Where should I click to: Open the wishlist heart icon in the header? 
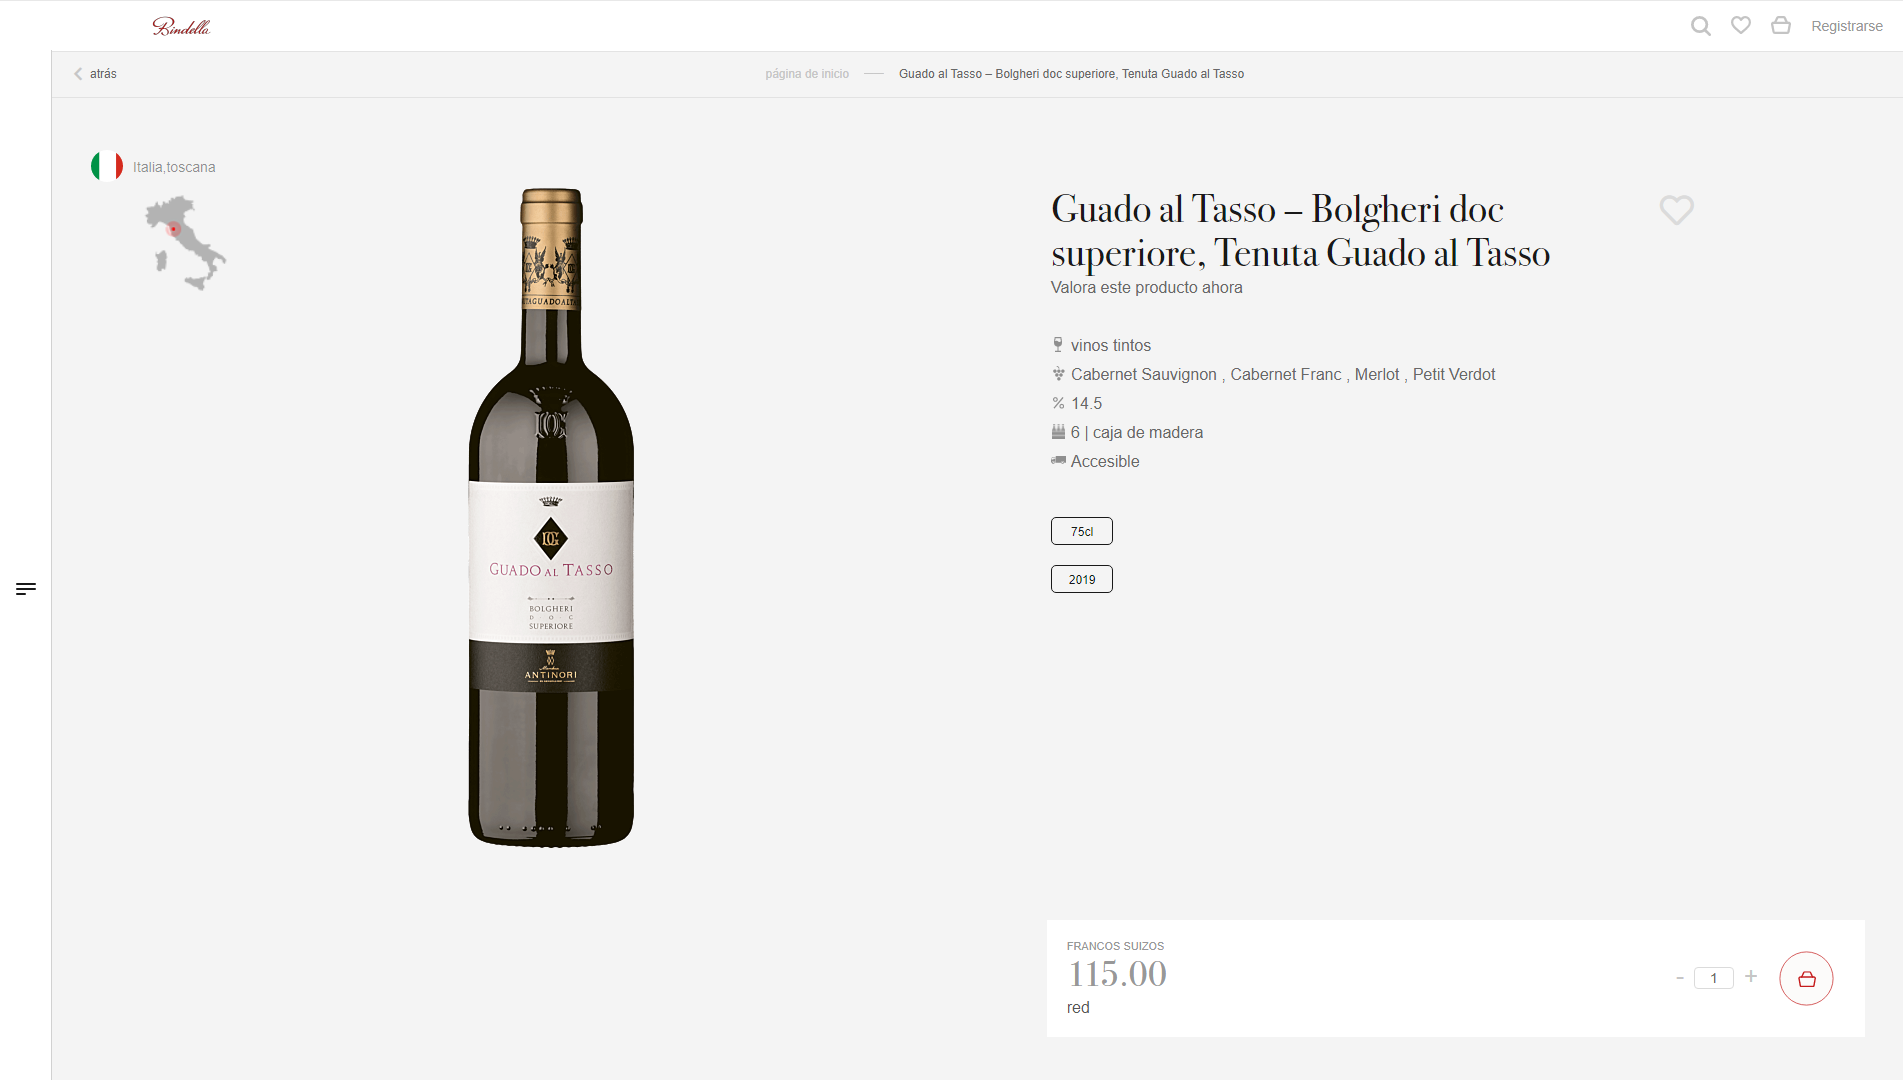pos(1741,25)
